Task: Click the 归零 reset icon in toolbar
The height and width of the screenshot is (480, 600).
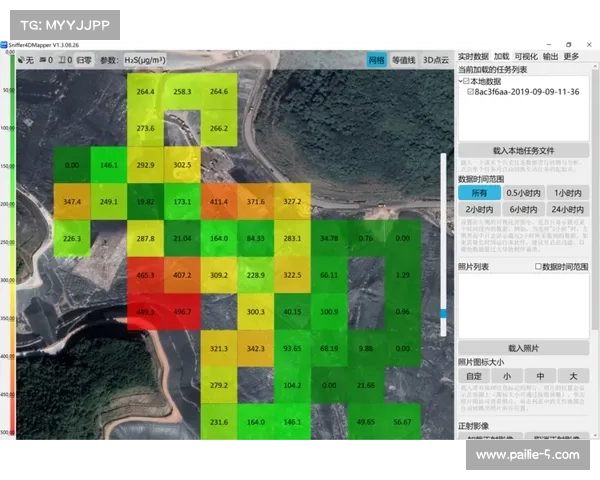Action: point(82,60)
